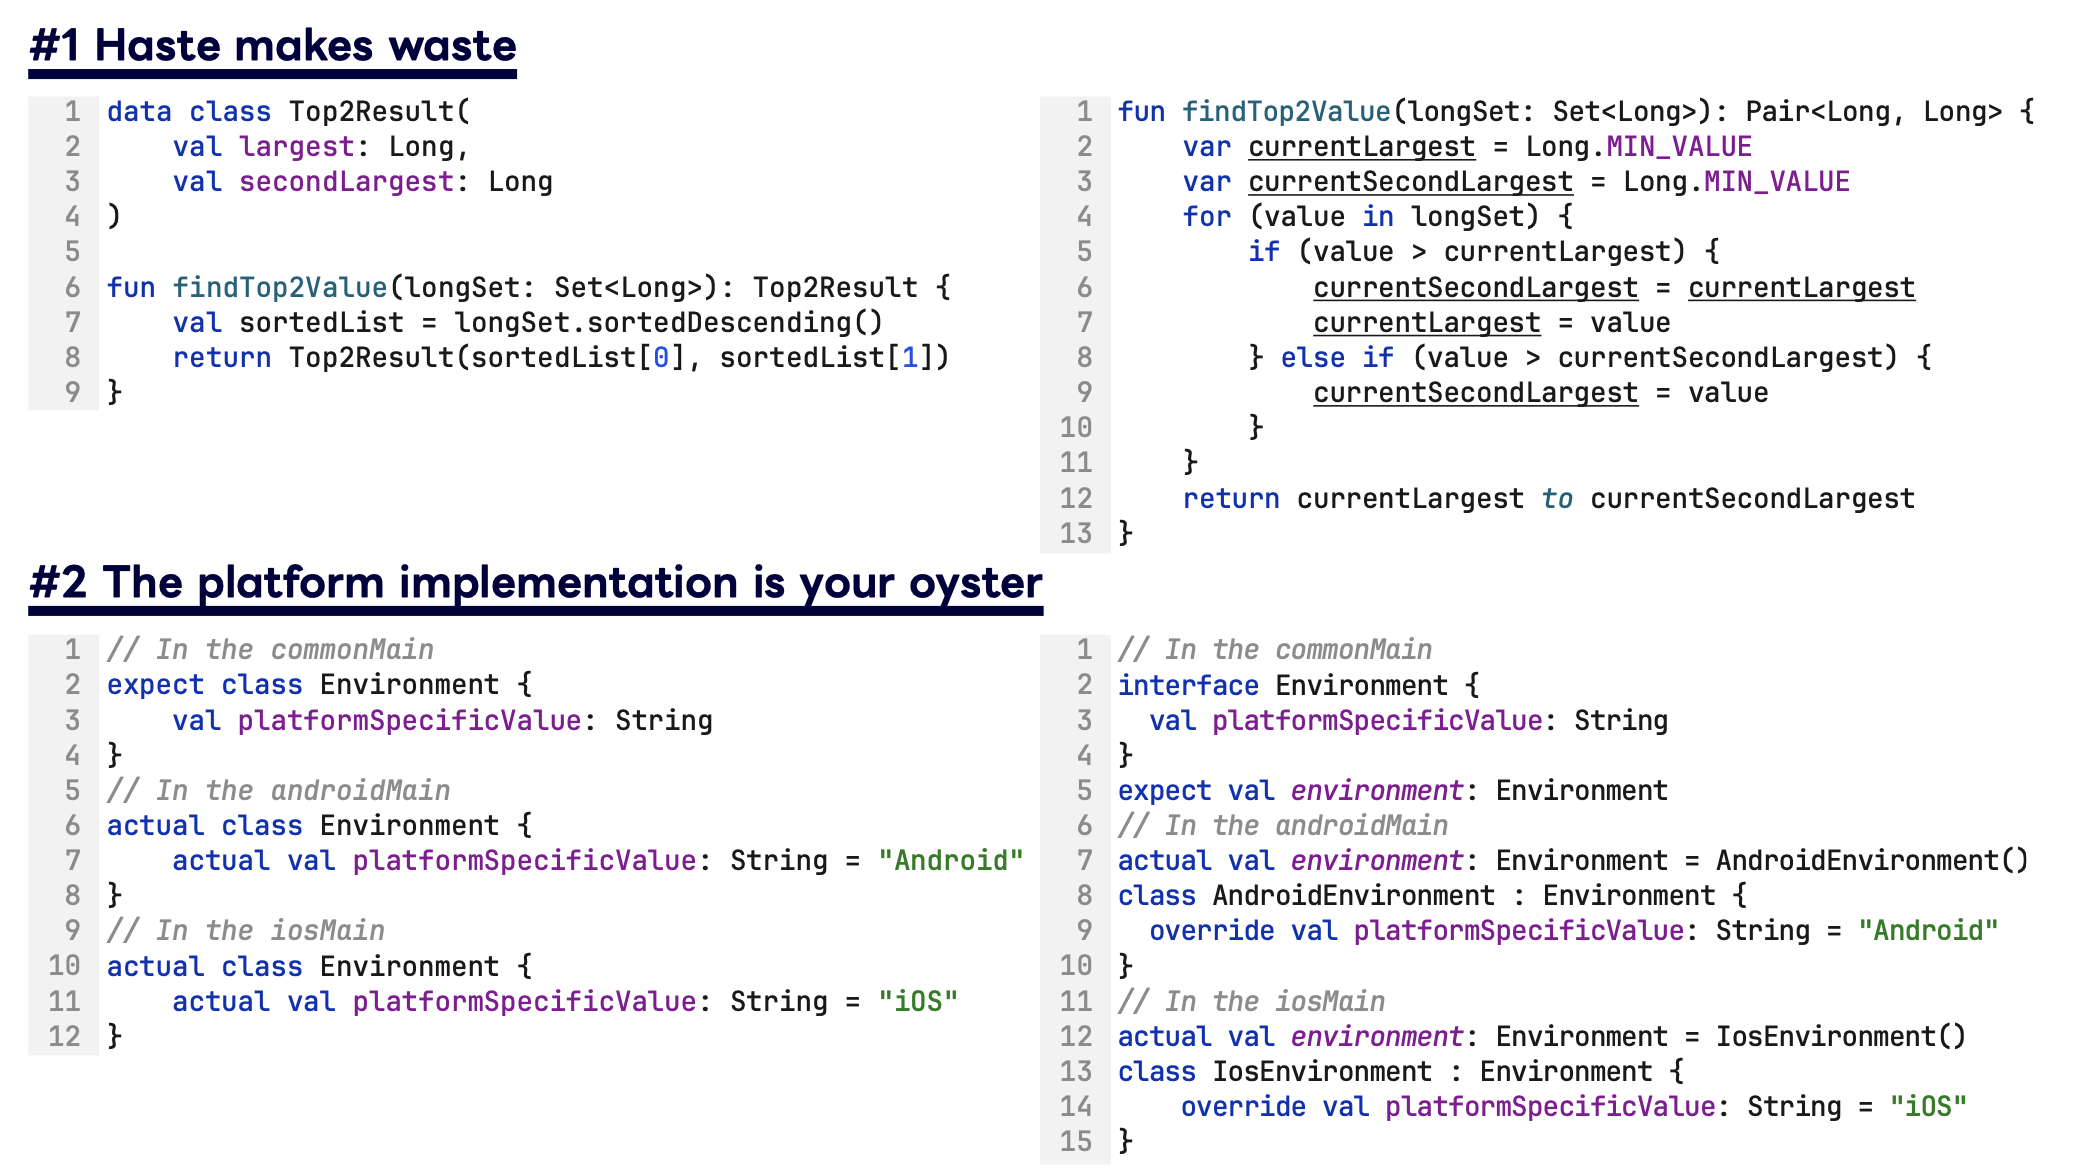Click the line "currentLargest = value"
This screenshot has width=2074, height=1170.
1491,323
